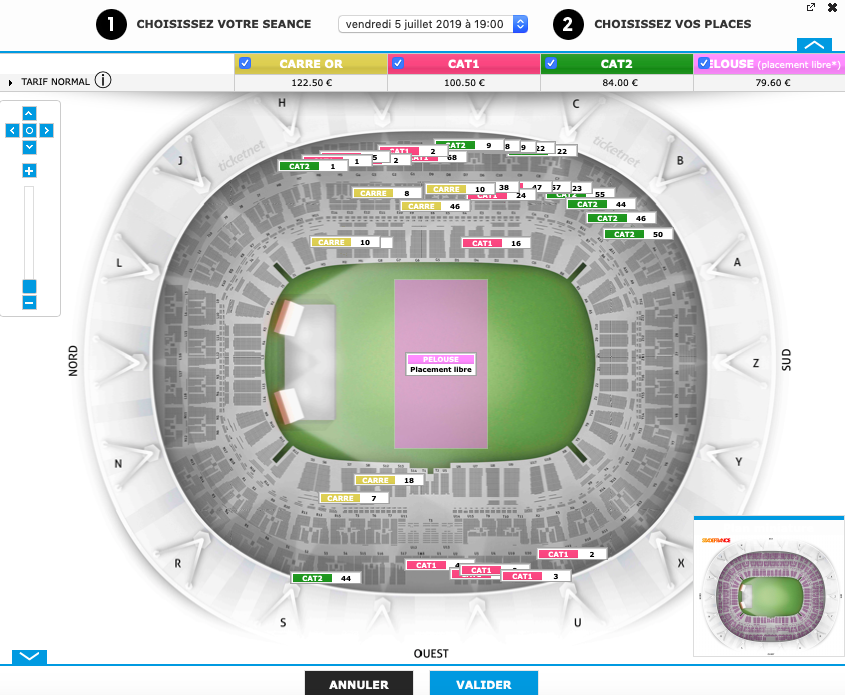Select the Pelouse Placement libre zone

point(441,364)
